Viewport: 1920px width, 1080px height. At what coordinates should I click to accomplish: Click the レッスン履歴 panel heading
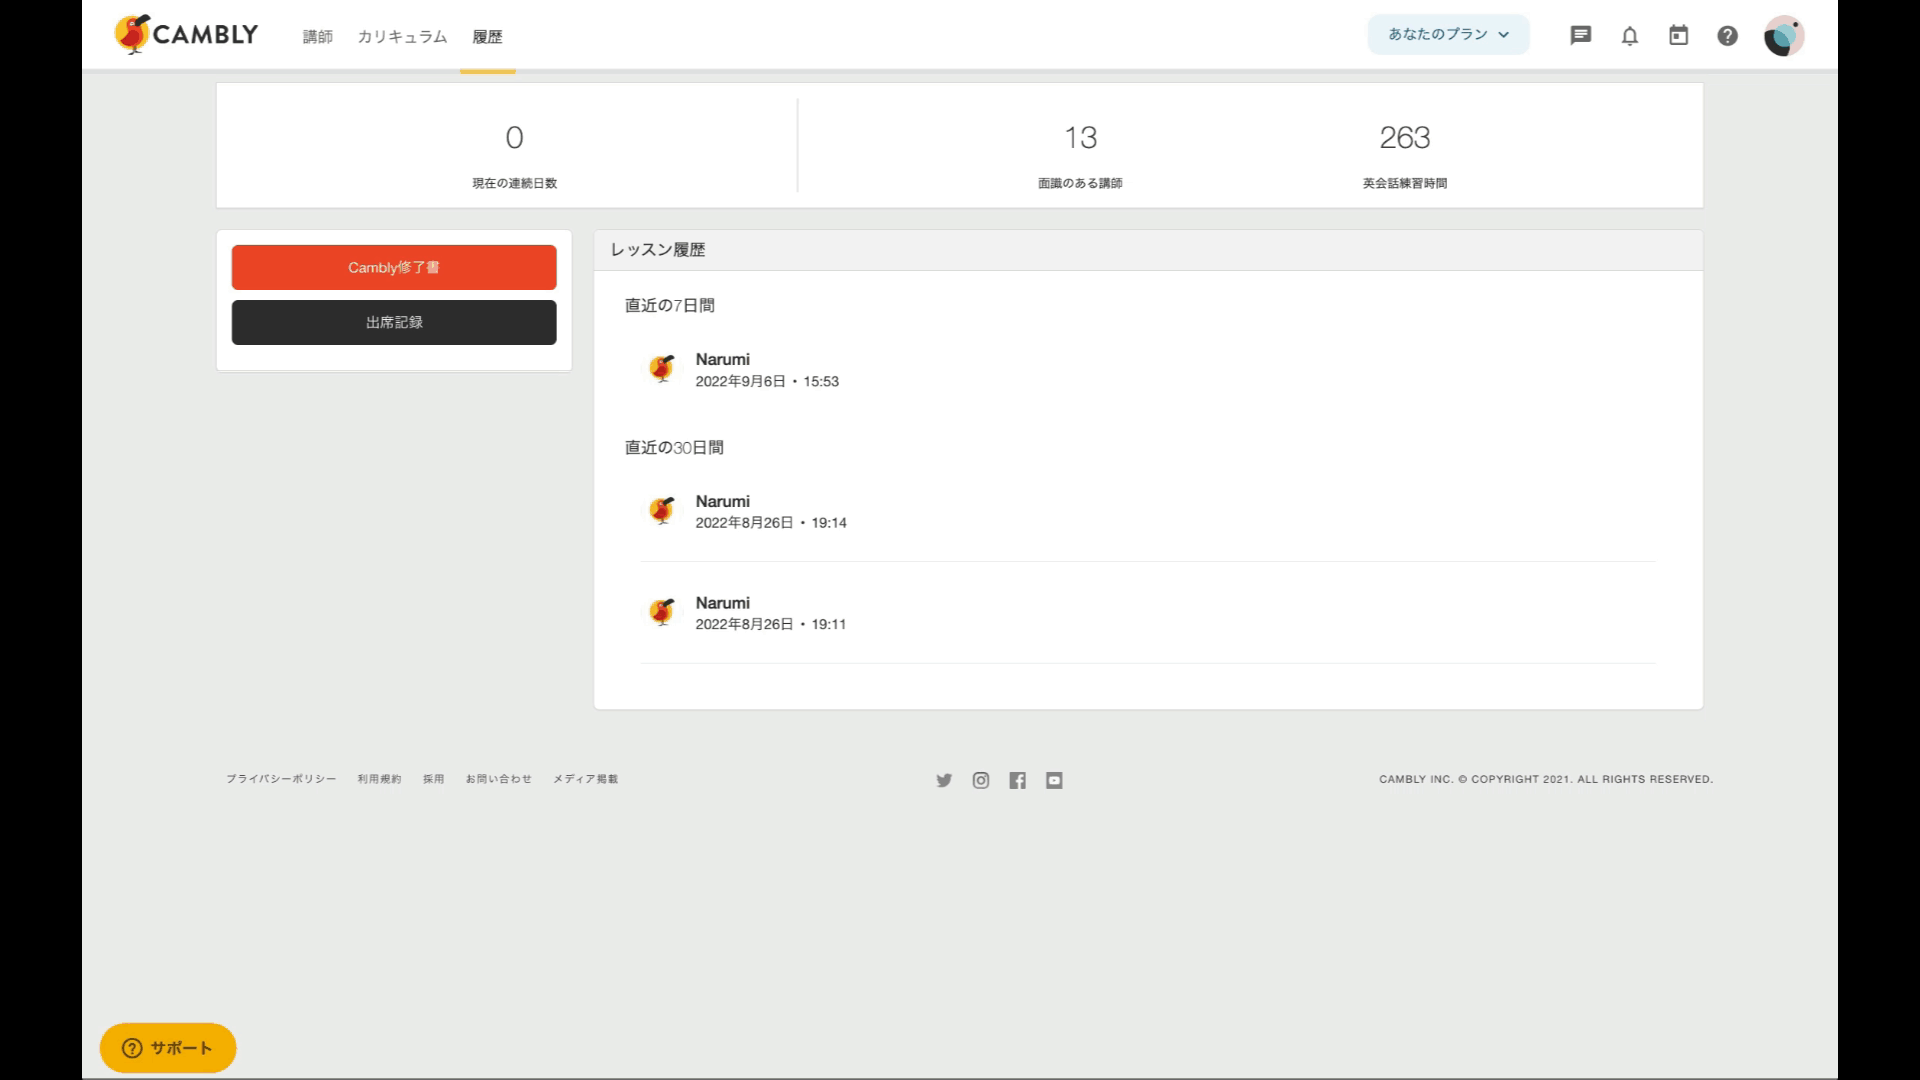[x=658, y=250]
